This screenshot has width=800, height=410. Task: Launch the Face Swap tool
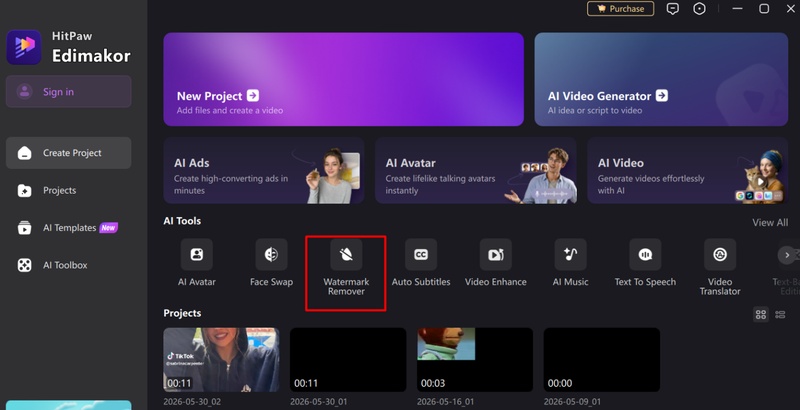click(x=271, y=254)
